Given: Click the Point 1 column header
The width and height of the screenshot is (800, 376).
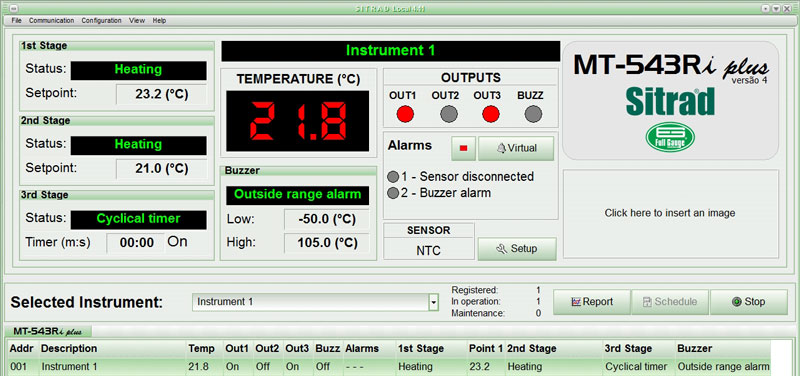Looking at the screenshot, I should (x=486, y=348).
